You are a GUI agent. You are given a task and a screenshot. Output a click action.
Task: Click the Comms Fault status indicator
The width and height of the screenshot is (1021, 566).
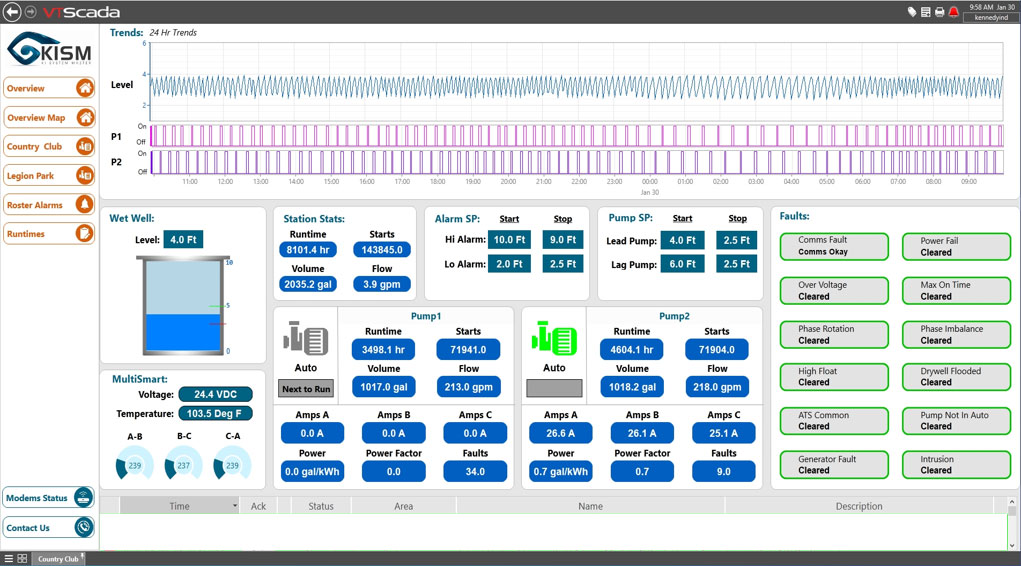tap(833, 246)
